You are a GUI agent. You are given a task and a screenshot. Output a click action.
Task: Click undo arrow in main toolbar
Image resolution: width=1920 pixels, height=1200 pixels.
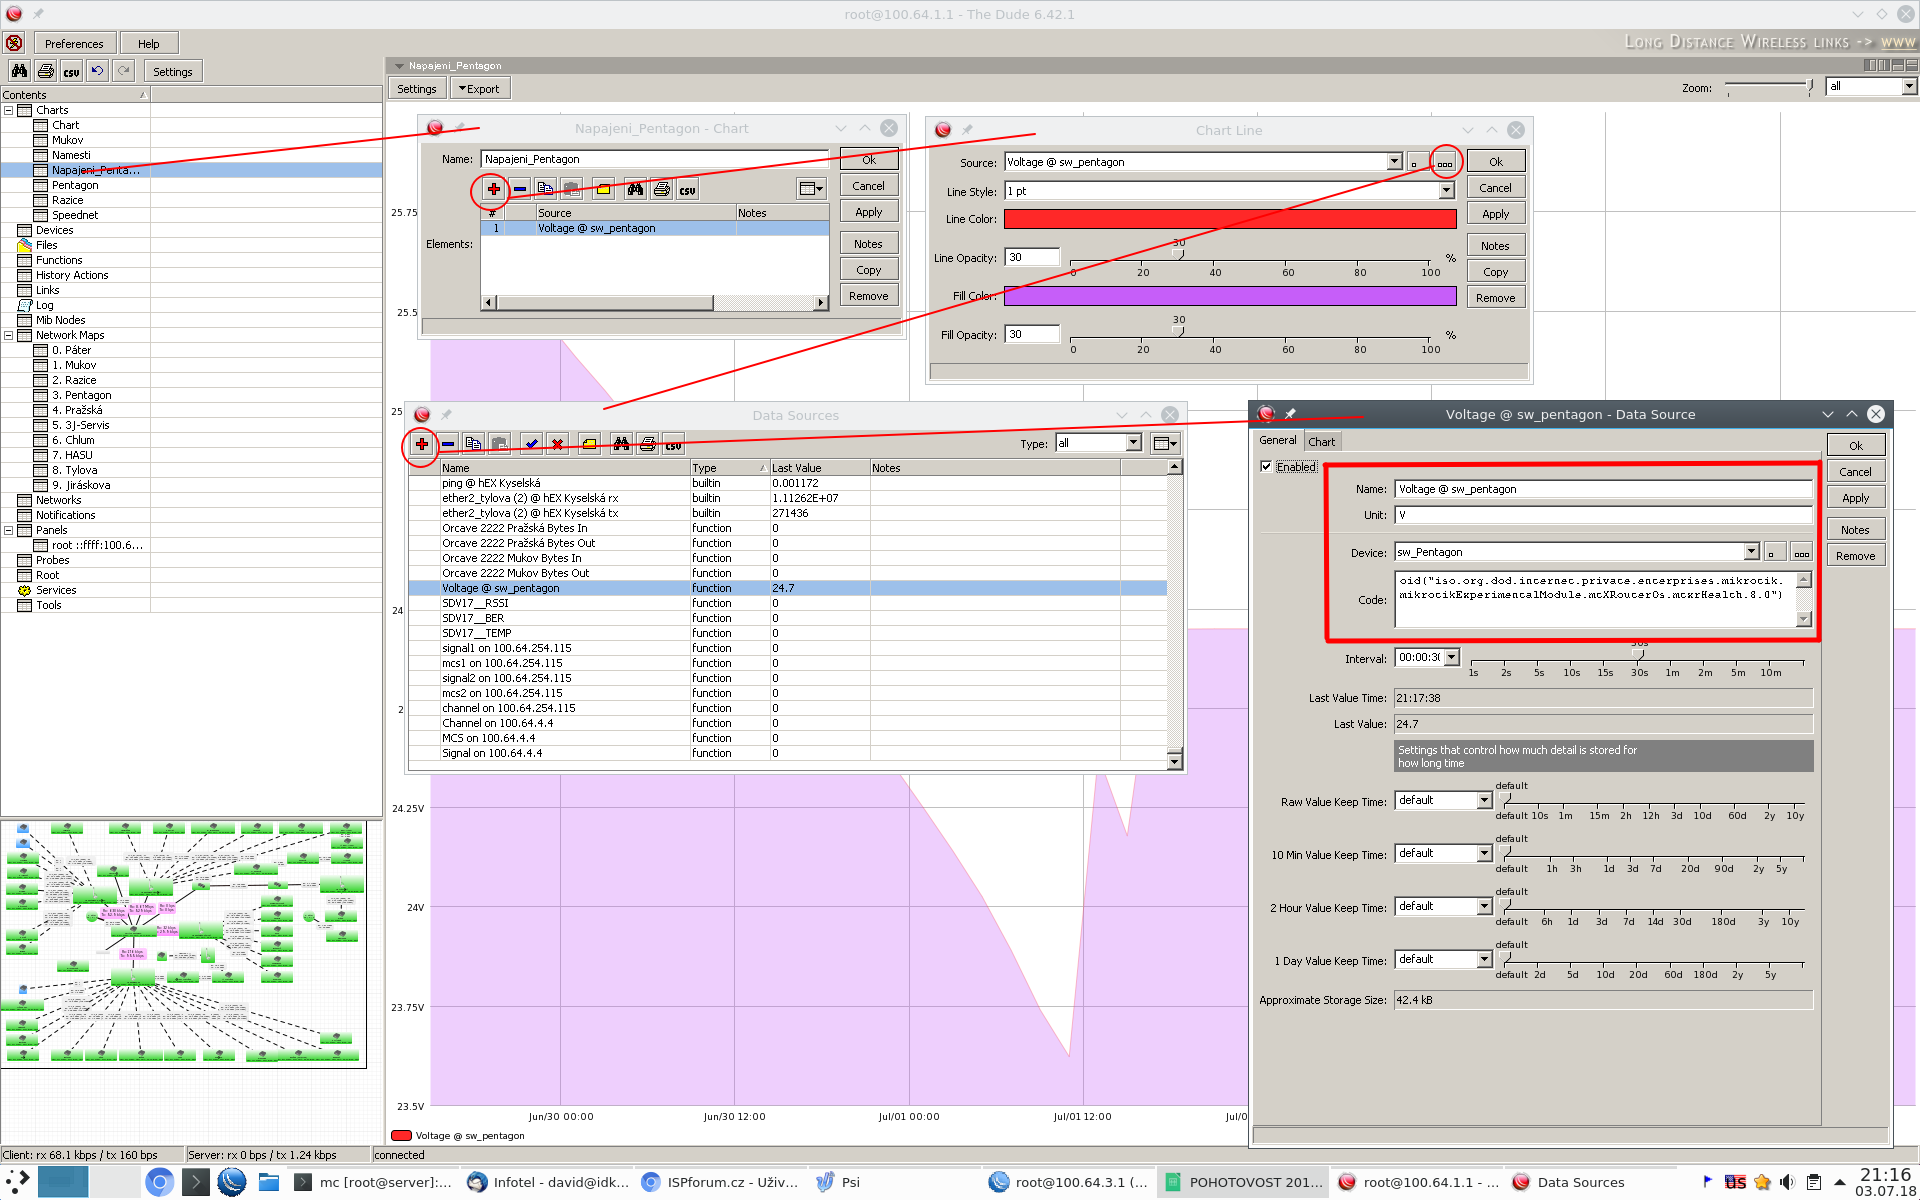97,71
